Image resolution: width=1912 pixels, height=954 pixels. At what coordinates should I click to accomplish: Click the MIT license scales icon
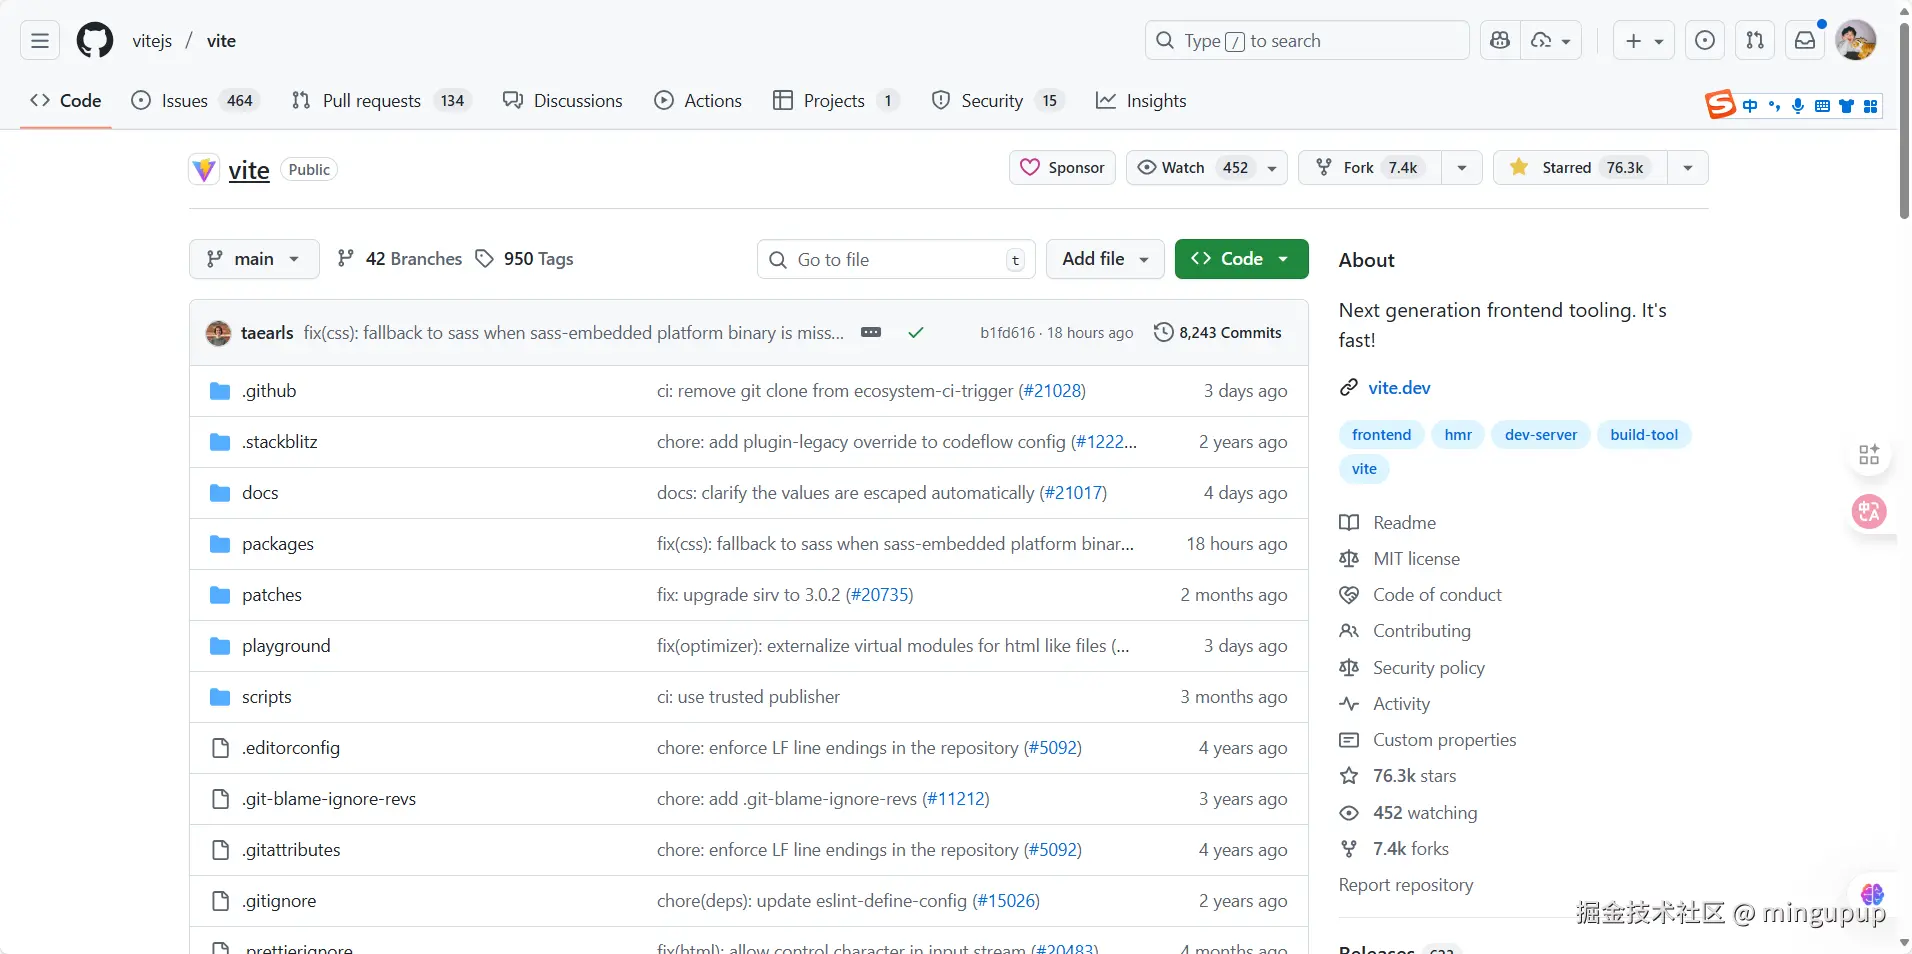click(1349, 559)
